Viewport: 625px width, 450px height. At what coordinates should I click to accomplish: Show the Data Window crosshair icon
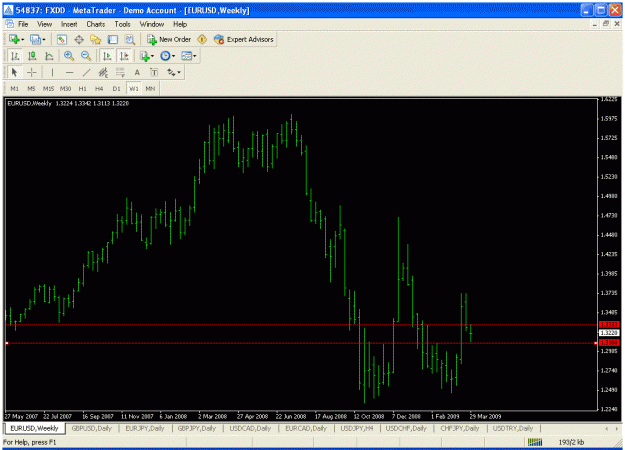click(x=79, y=39)
